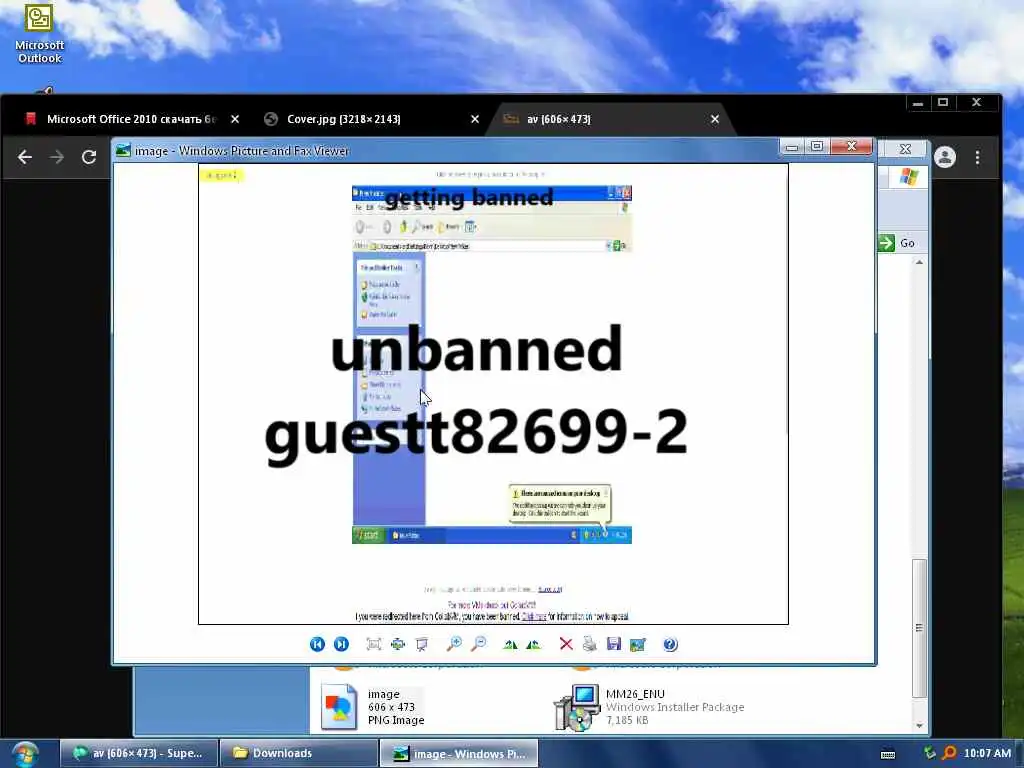The width and height of the screenshot is (1024, 768).
Task: Click the Windows flag logo in Explorer
Action: [x=908, y=176]
